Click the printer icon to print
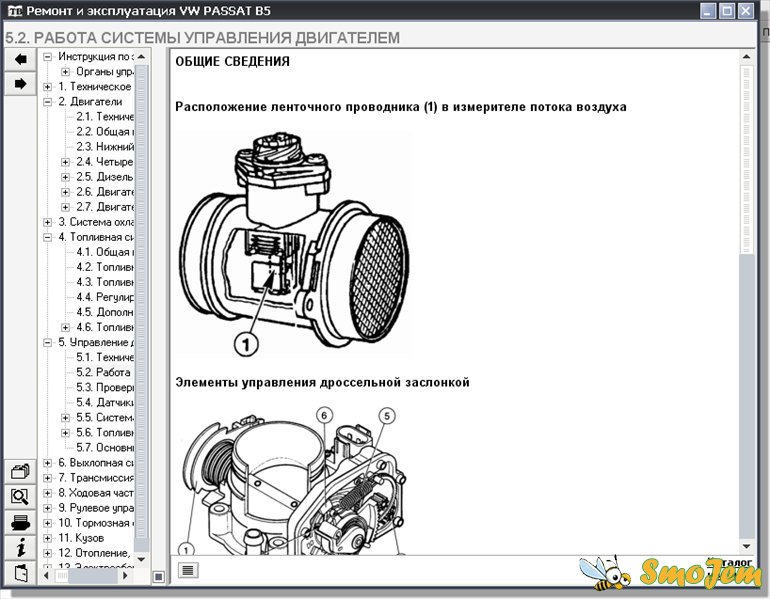 pyautogui.click(x=20, y=523)
